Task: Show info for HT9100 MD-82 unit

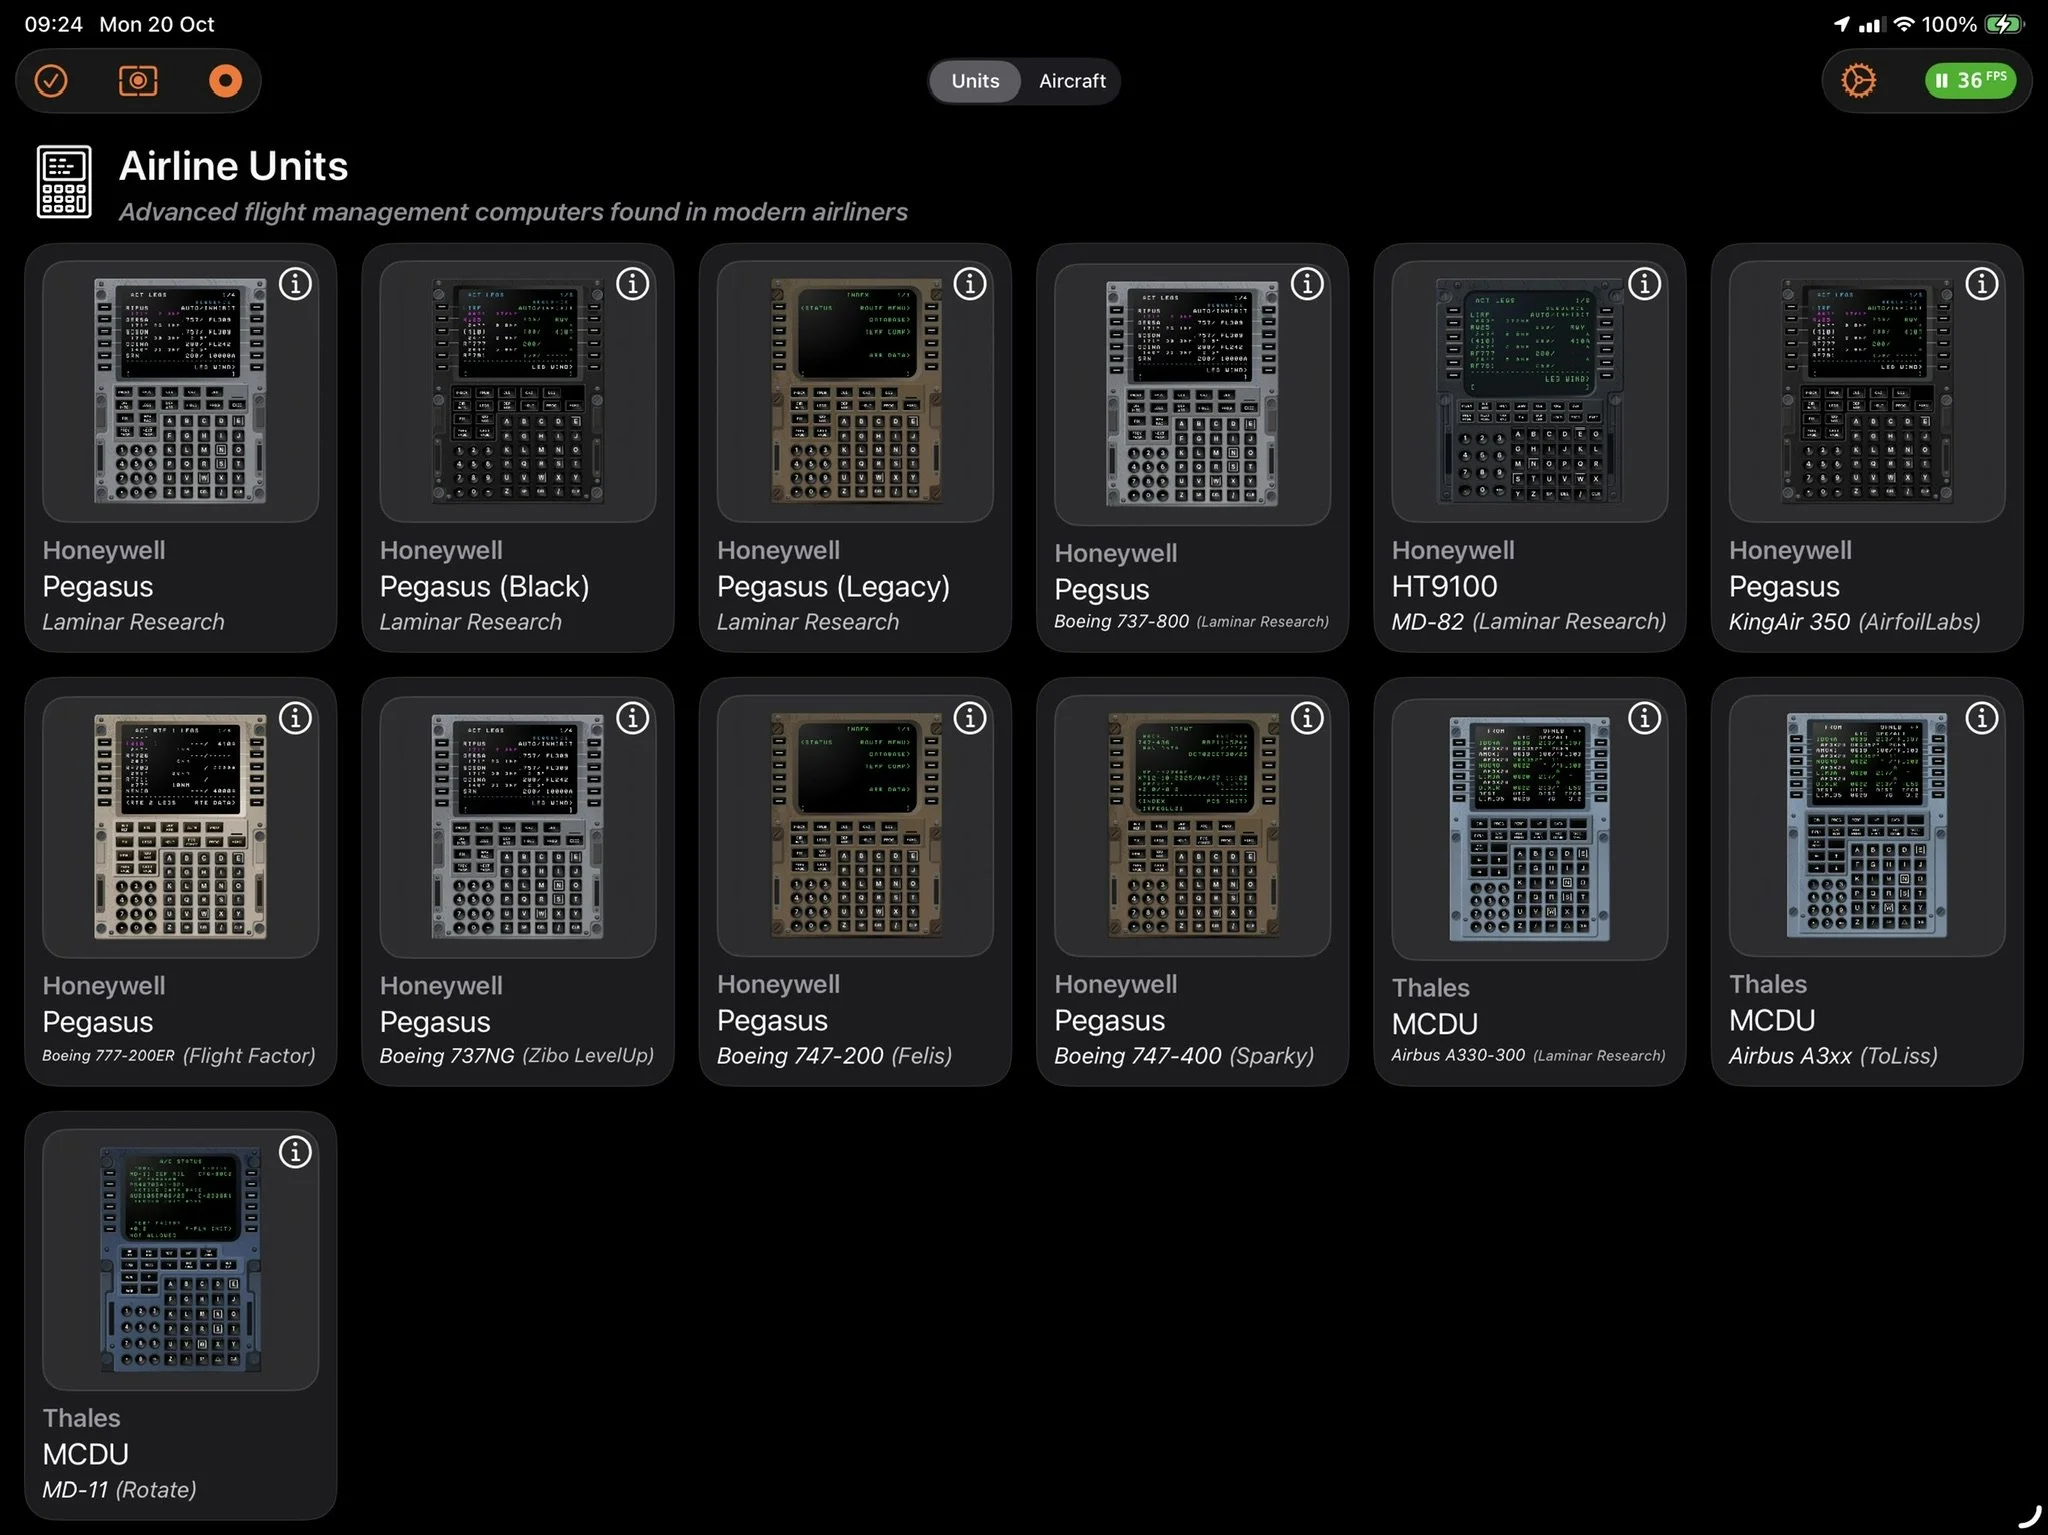Action: click(1644, 284)
